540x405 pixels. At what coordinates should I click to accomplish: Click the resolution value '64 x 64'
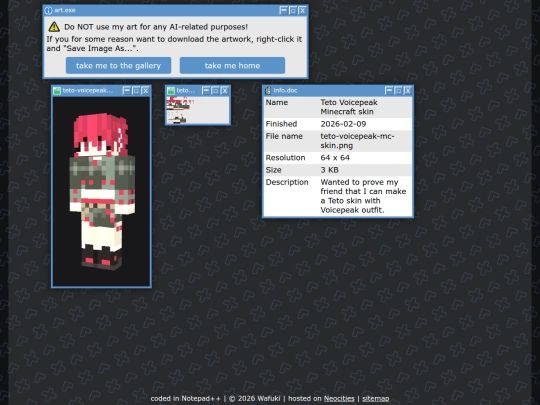(335, 158)
